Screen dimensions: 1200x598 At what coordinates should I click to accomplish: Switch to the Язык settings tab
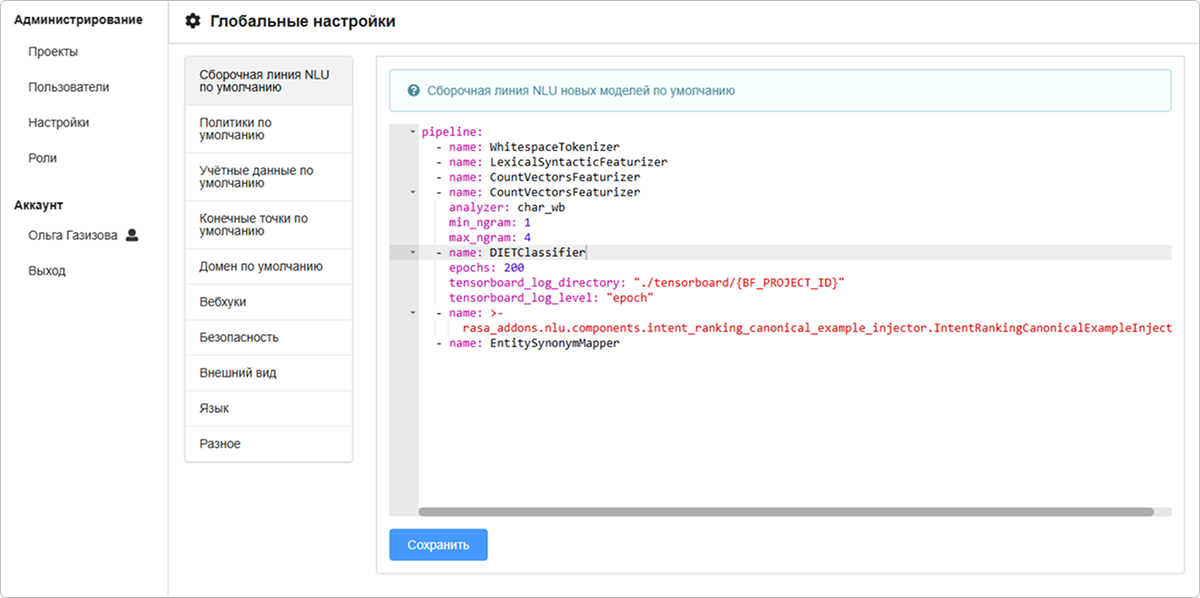pyautogui.click(x=269, y=409)
